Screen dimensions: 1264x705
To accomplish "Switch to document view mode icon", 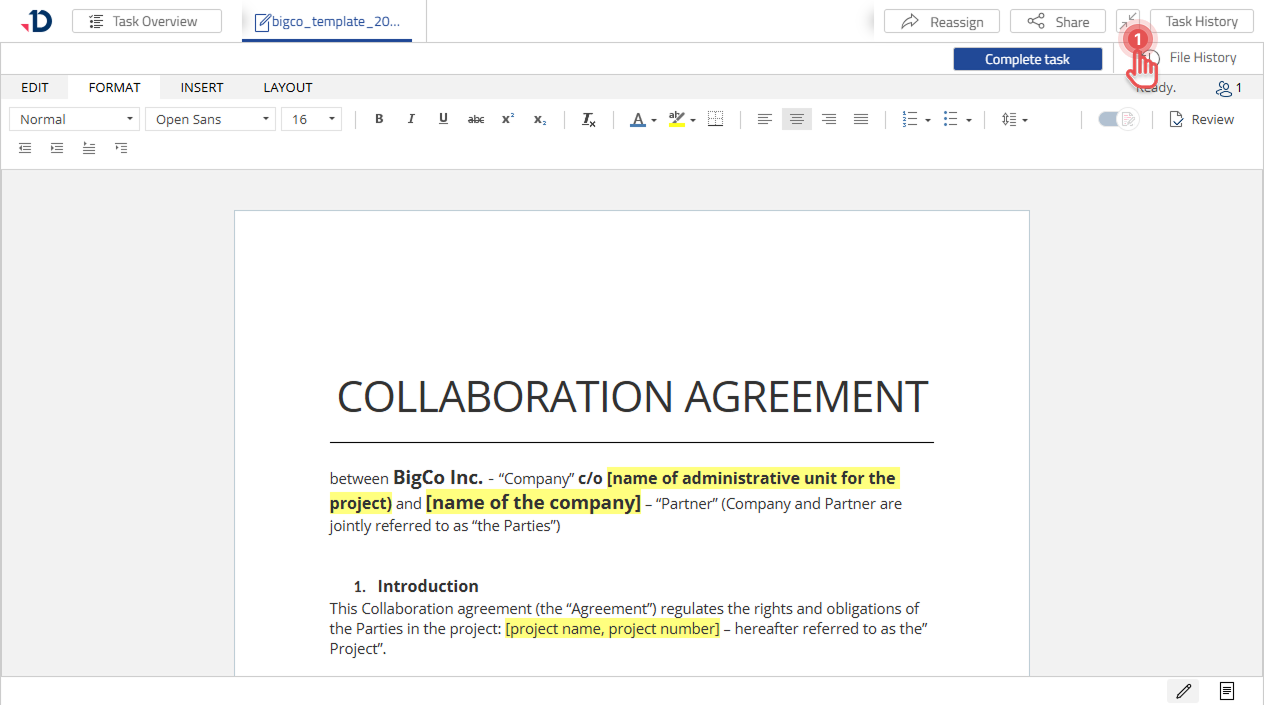I will [1227, 691].
